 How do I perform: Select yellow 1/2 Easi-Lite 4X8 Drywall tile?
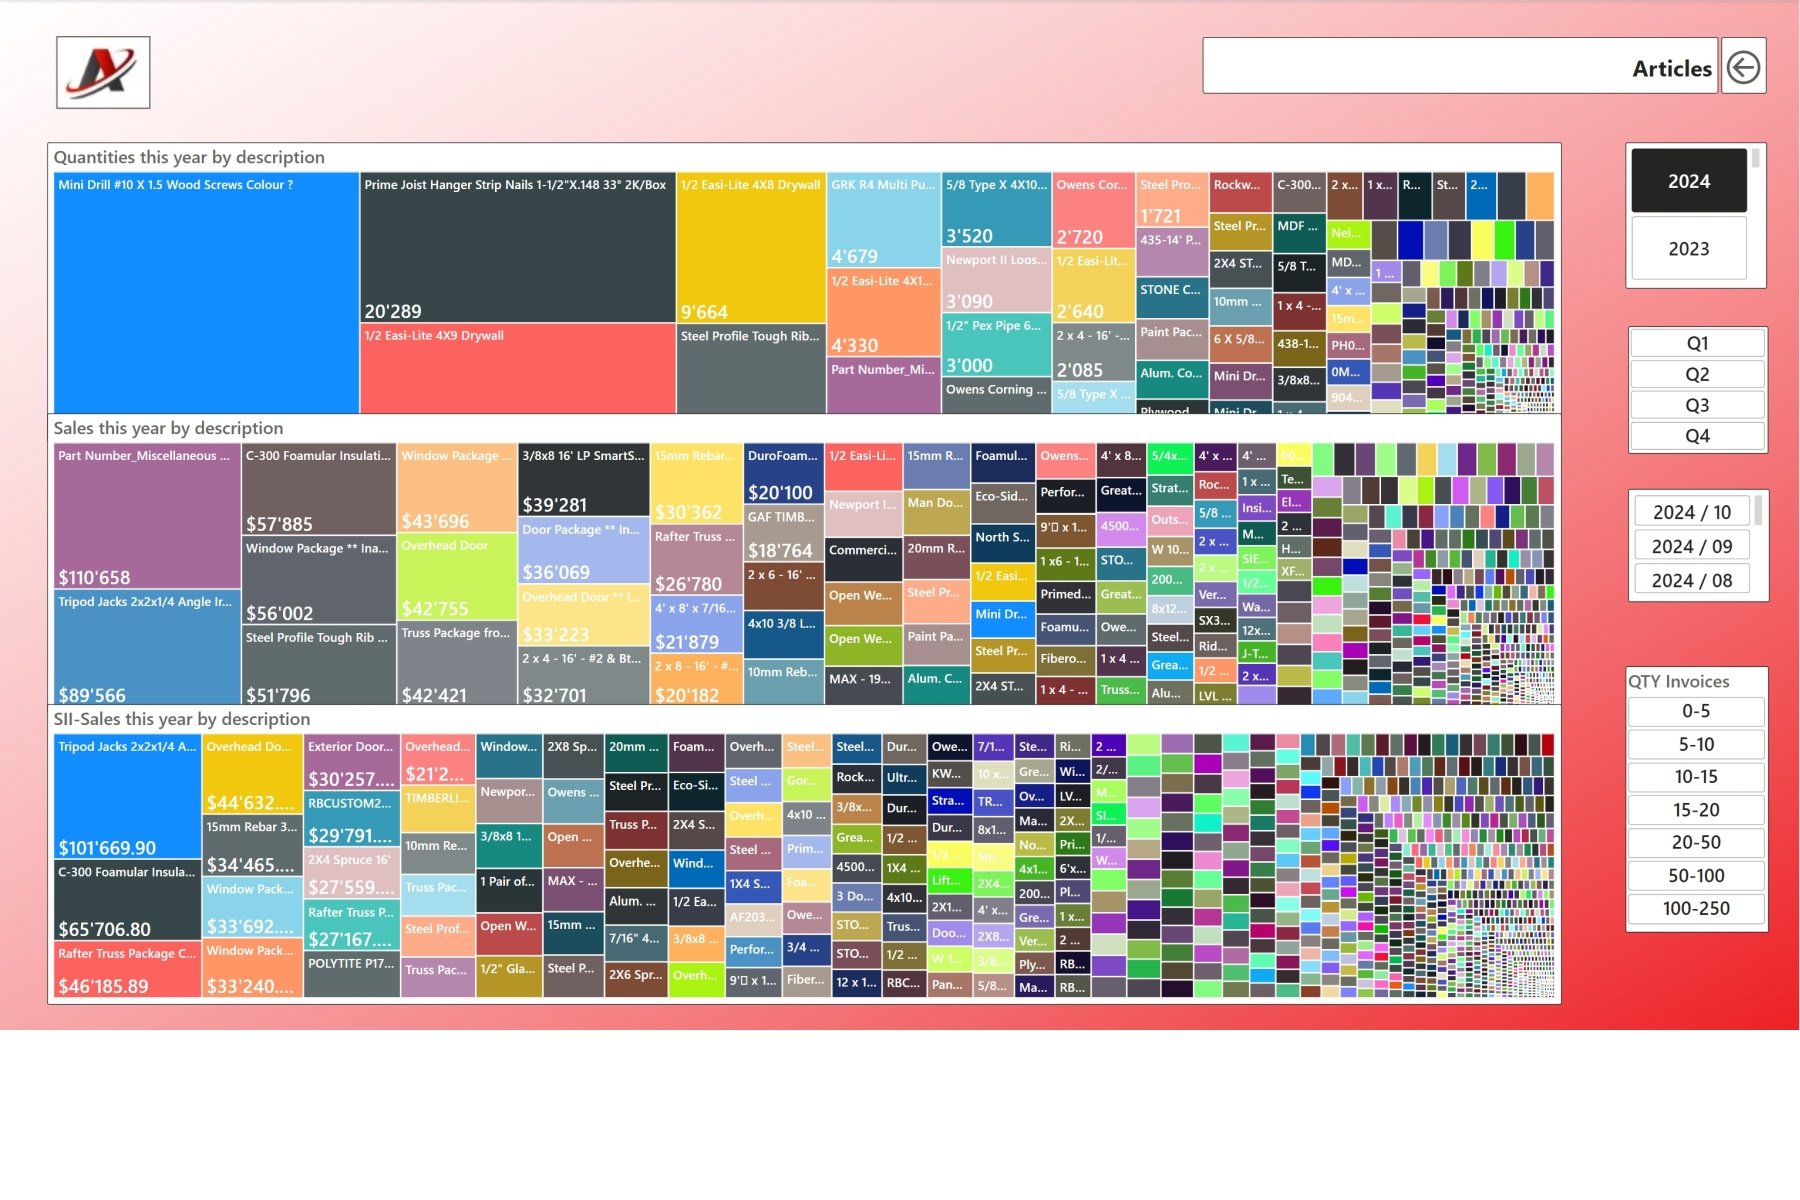pyautogui.click(x=751, y=248)
